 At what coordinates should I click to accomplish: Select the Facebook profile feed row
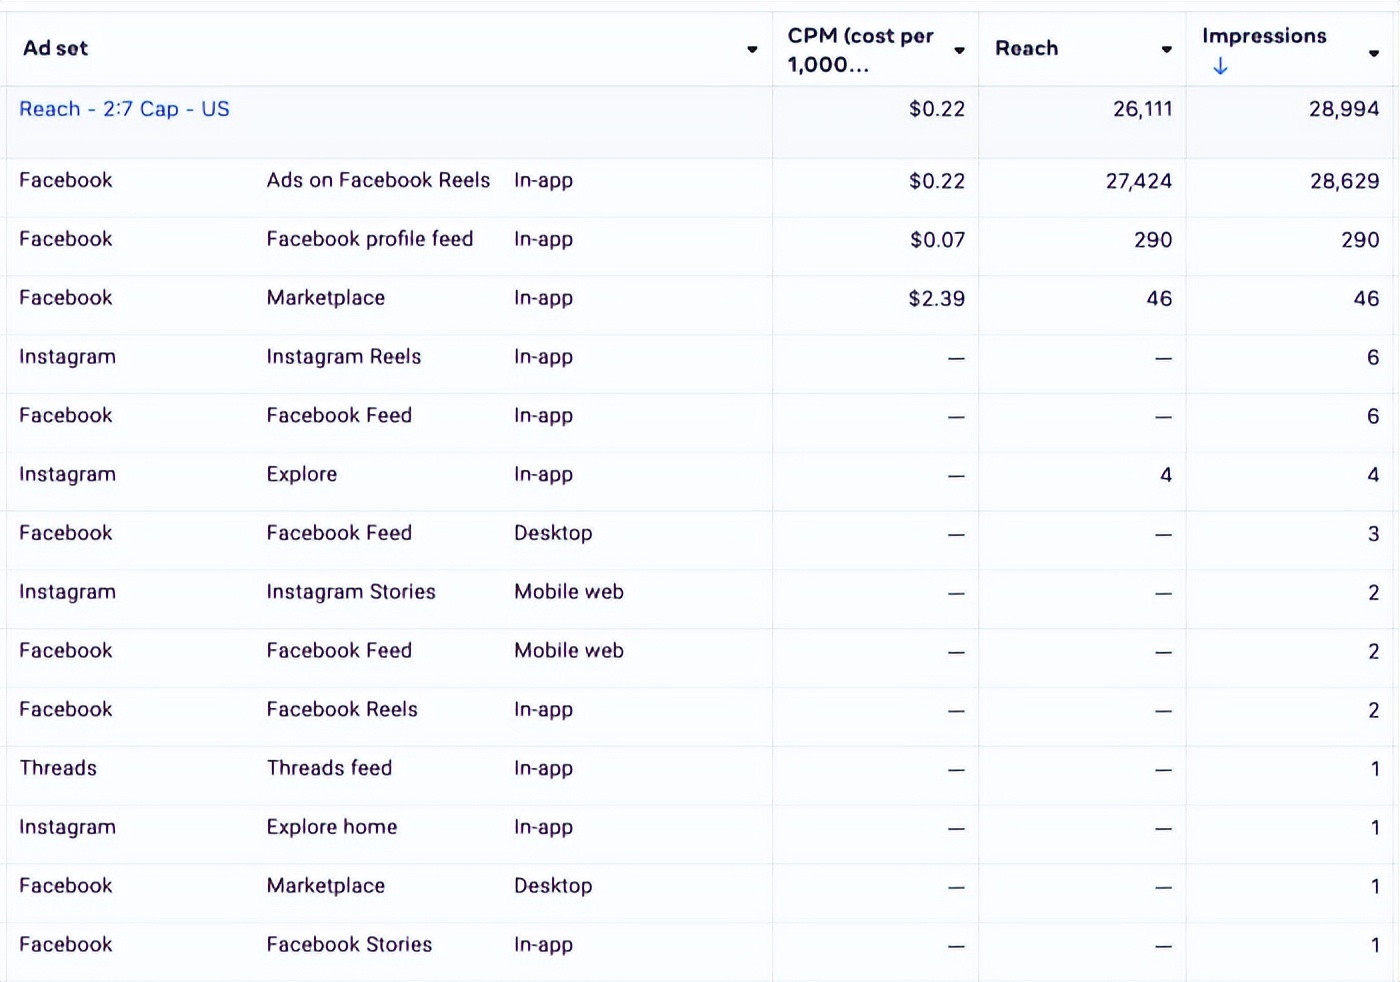(x=369, y=239)
